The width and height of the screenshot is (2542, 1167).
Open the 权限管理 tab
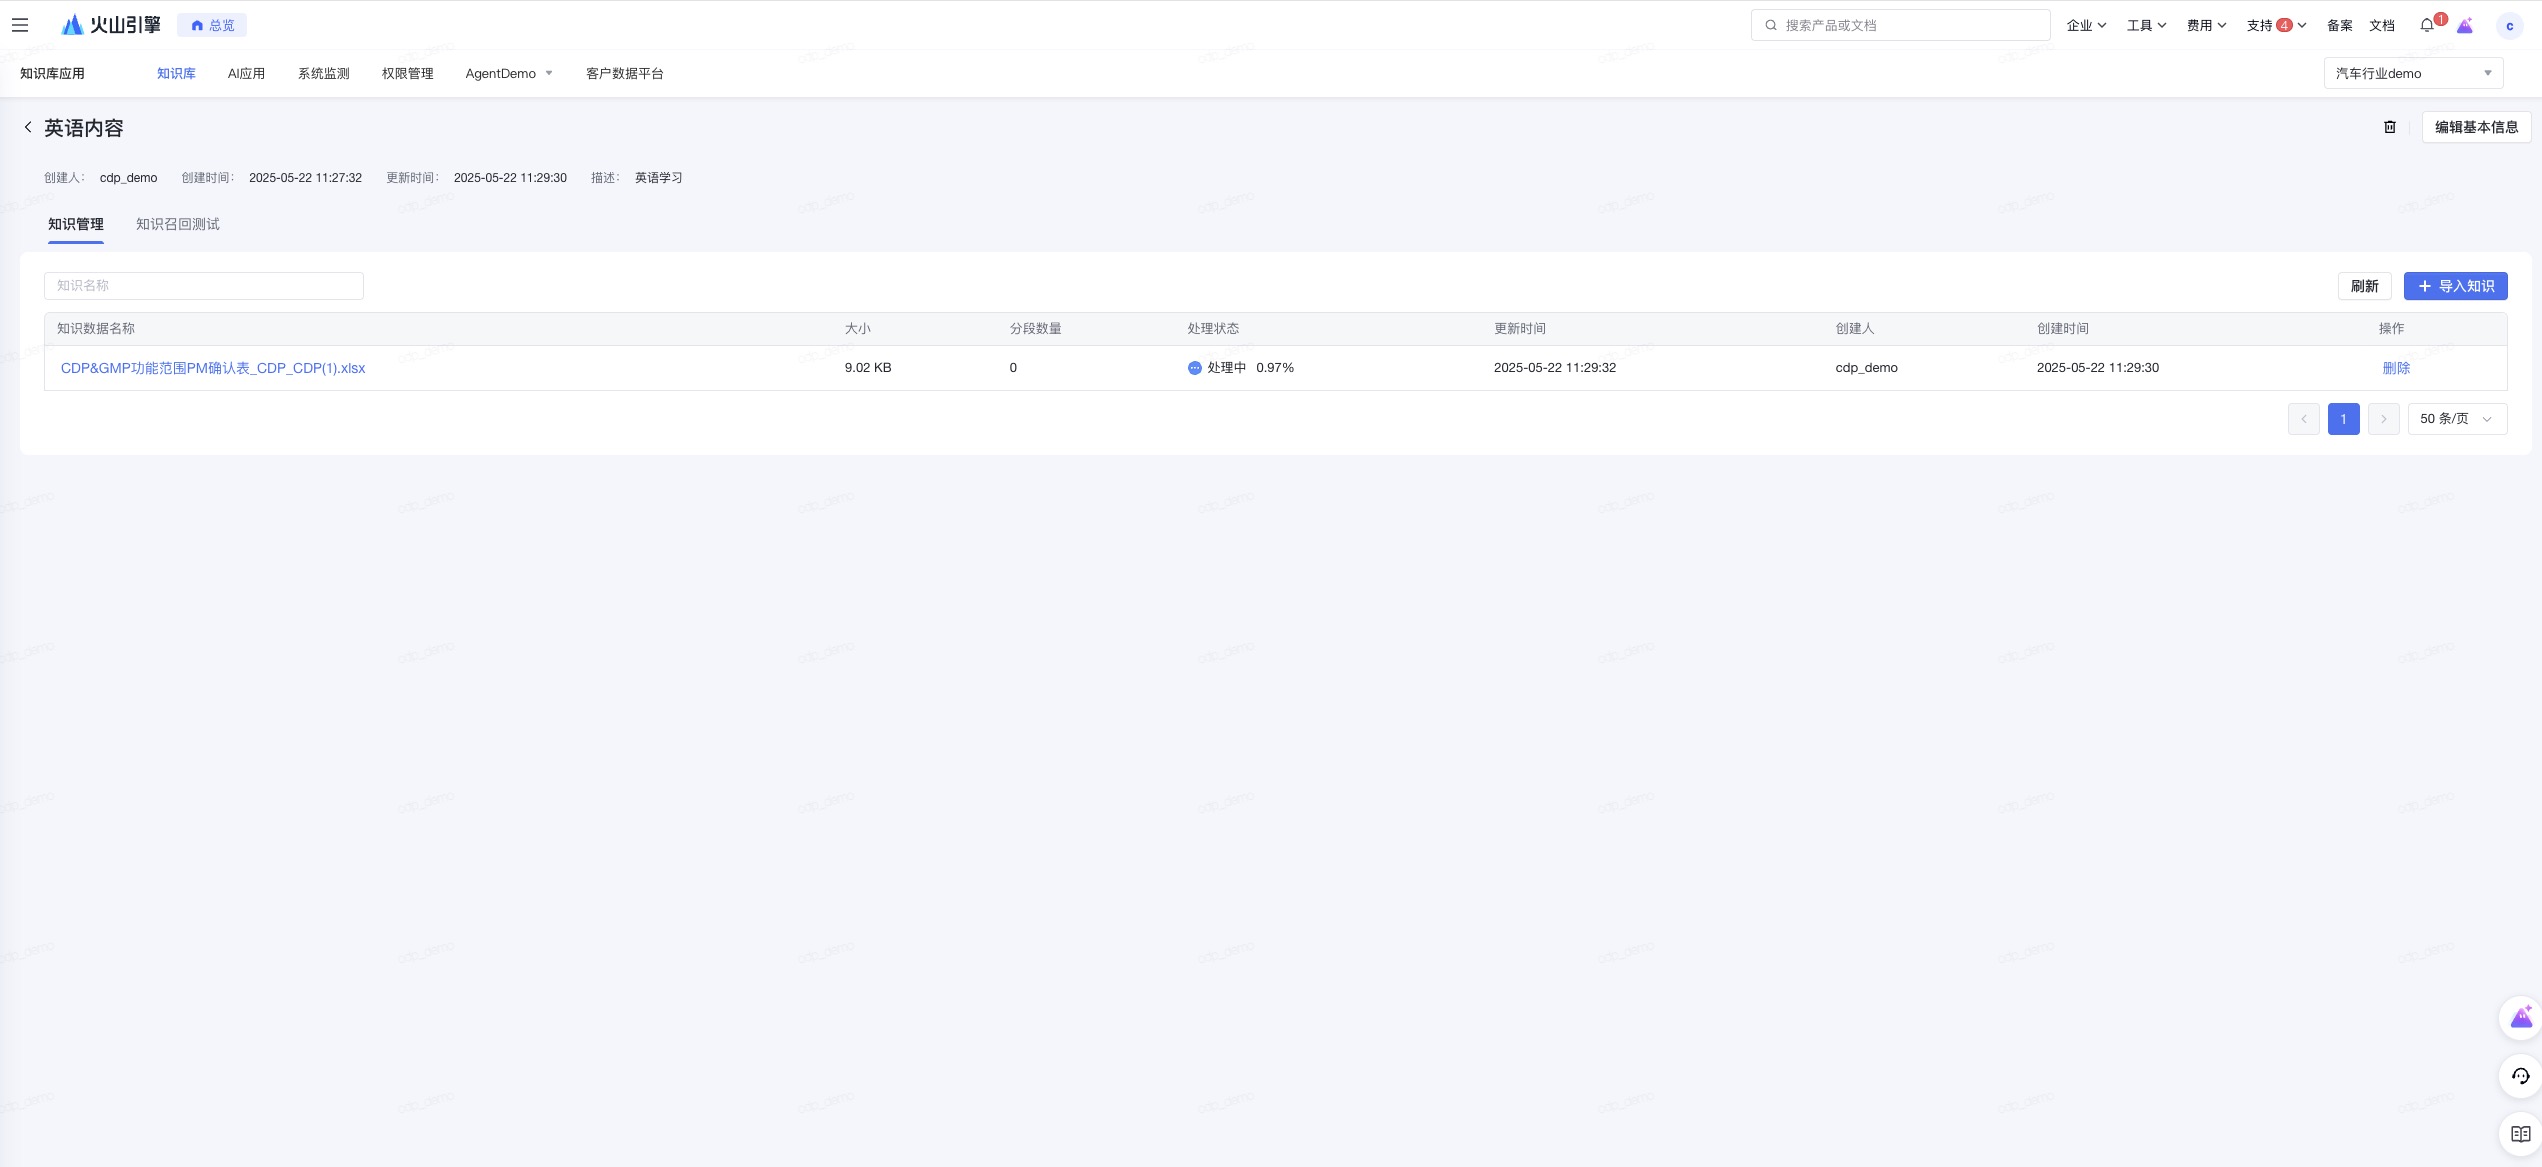(407, 73)
